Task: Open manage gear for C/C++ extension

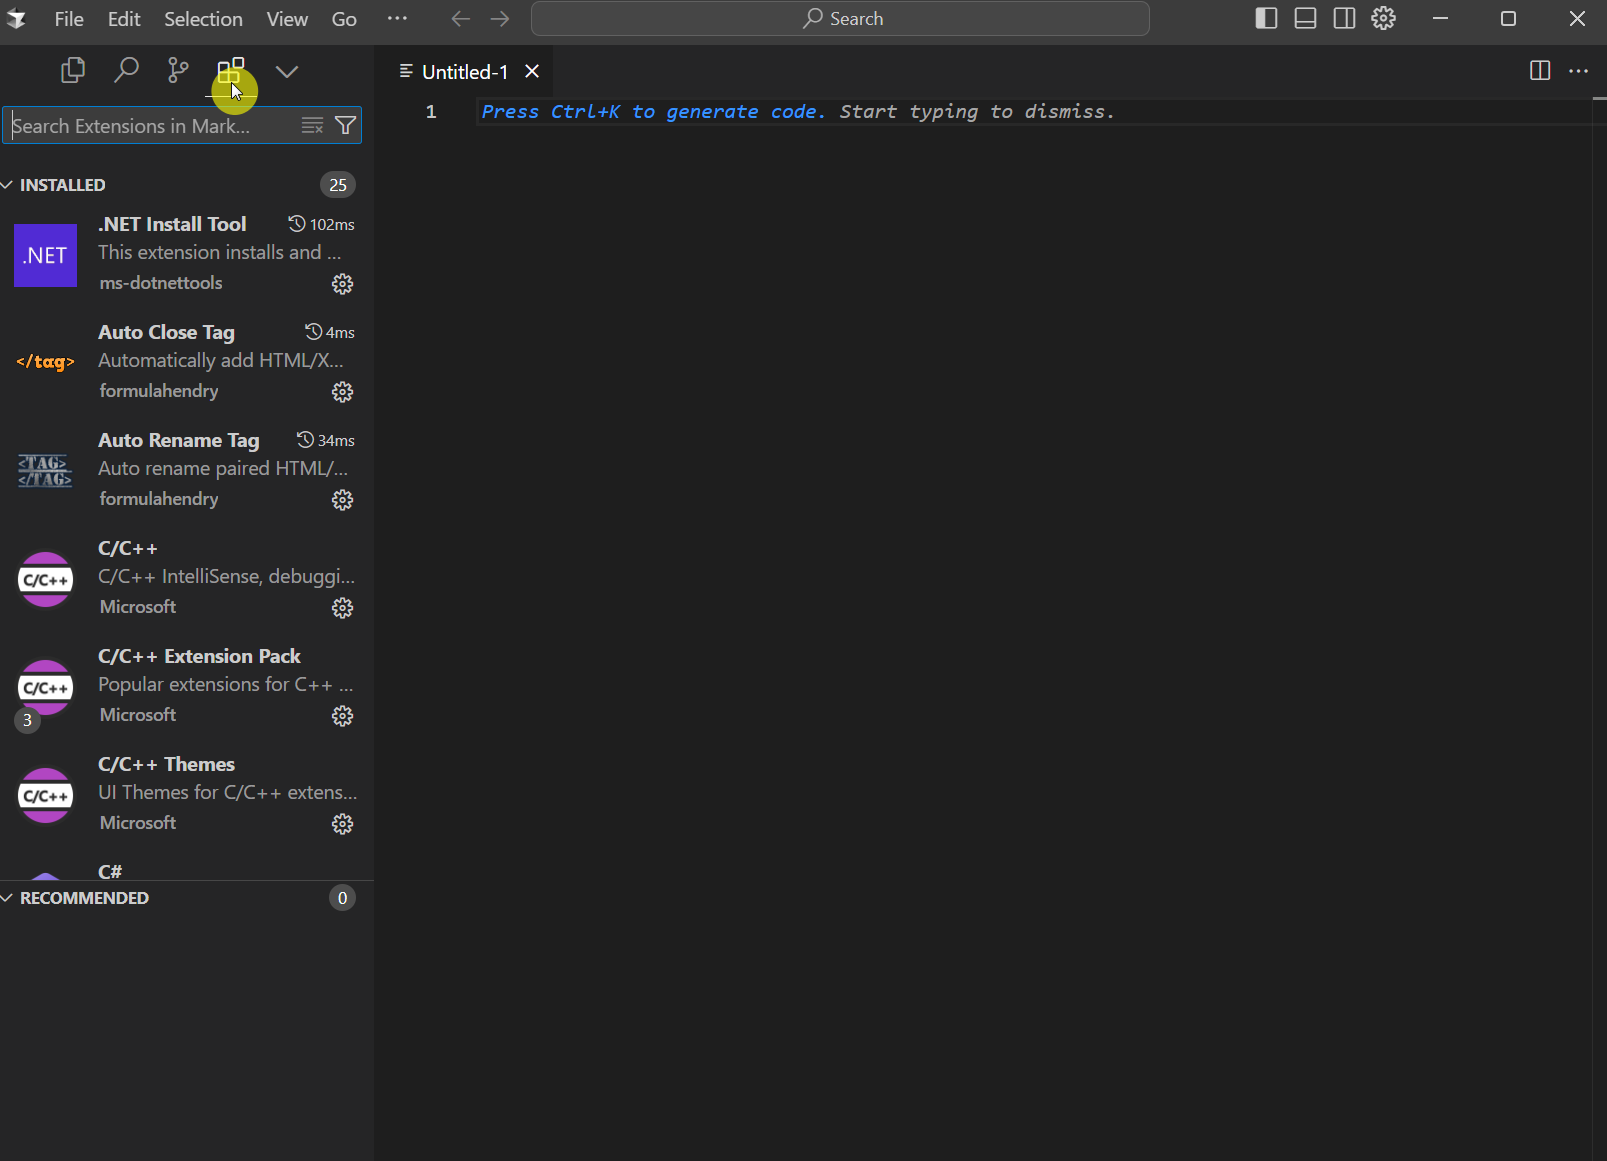Action: (343, 608)
